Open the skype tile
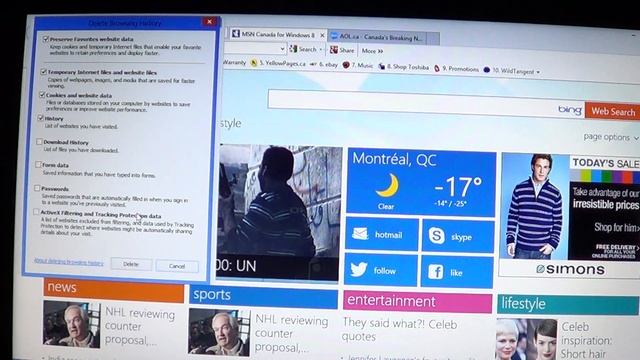Viewport: 640px width, 360px height. [458, 236]
